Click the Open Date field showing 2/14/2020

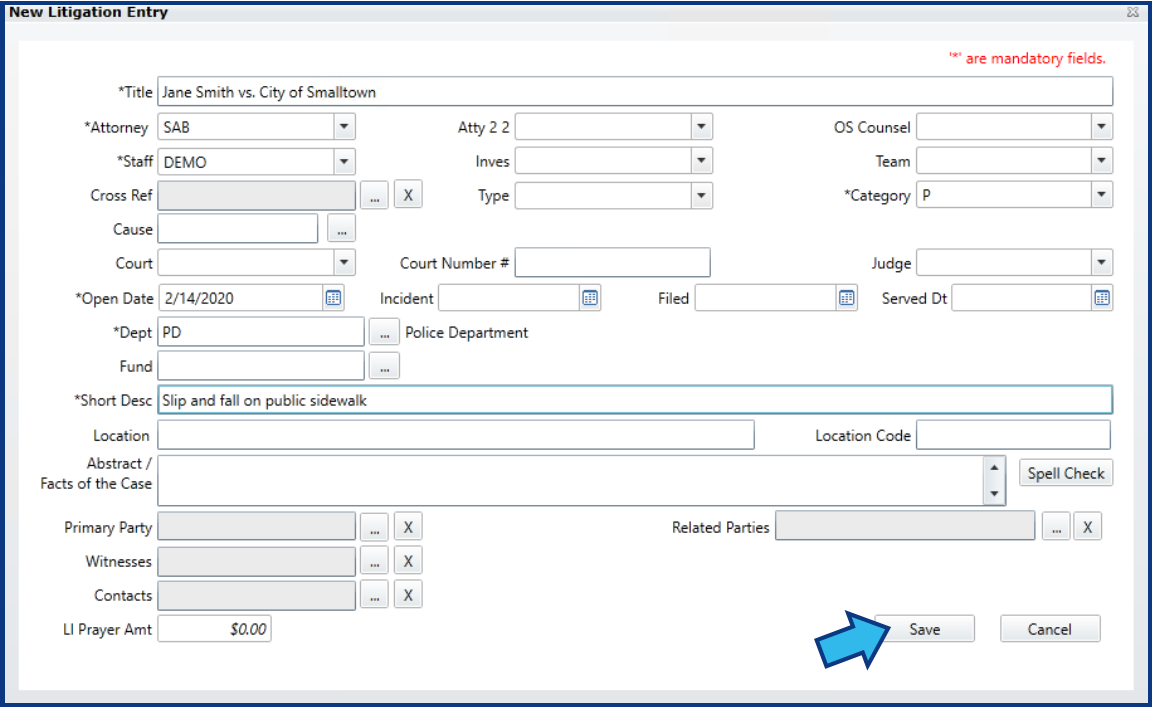tap(241, 298)
